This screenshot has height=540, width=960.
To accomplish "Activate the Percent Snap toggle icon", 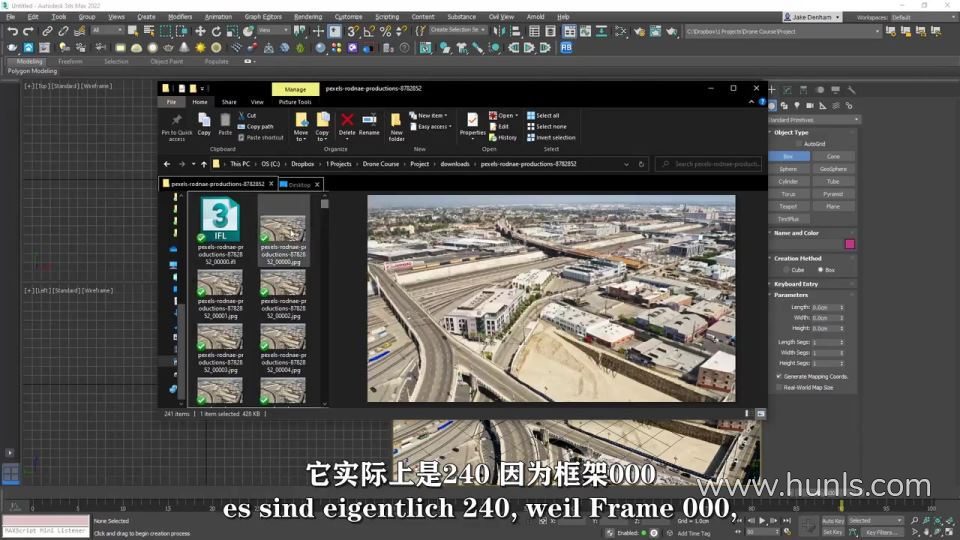I will (385, 31).
